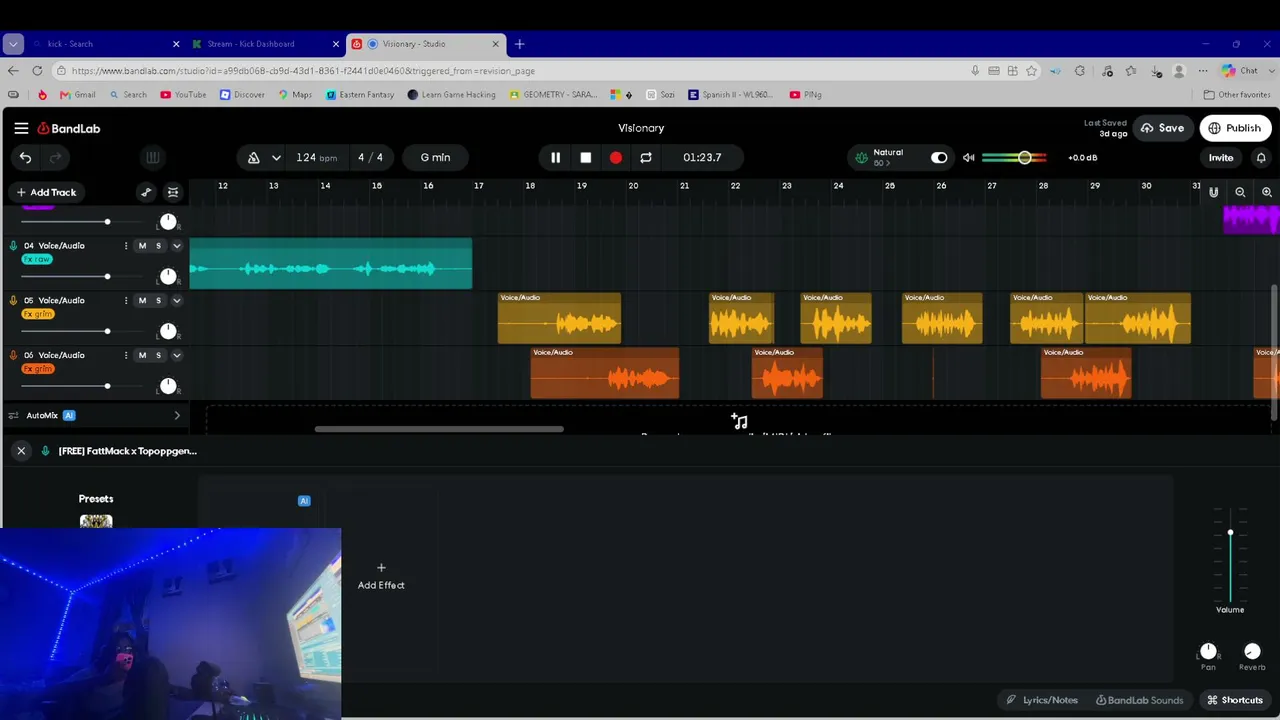Open the three-dot menu for track 04

[126, 245]
